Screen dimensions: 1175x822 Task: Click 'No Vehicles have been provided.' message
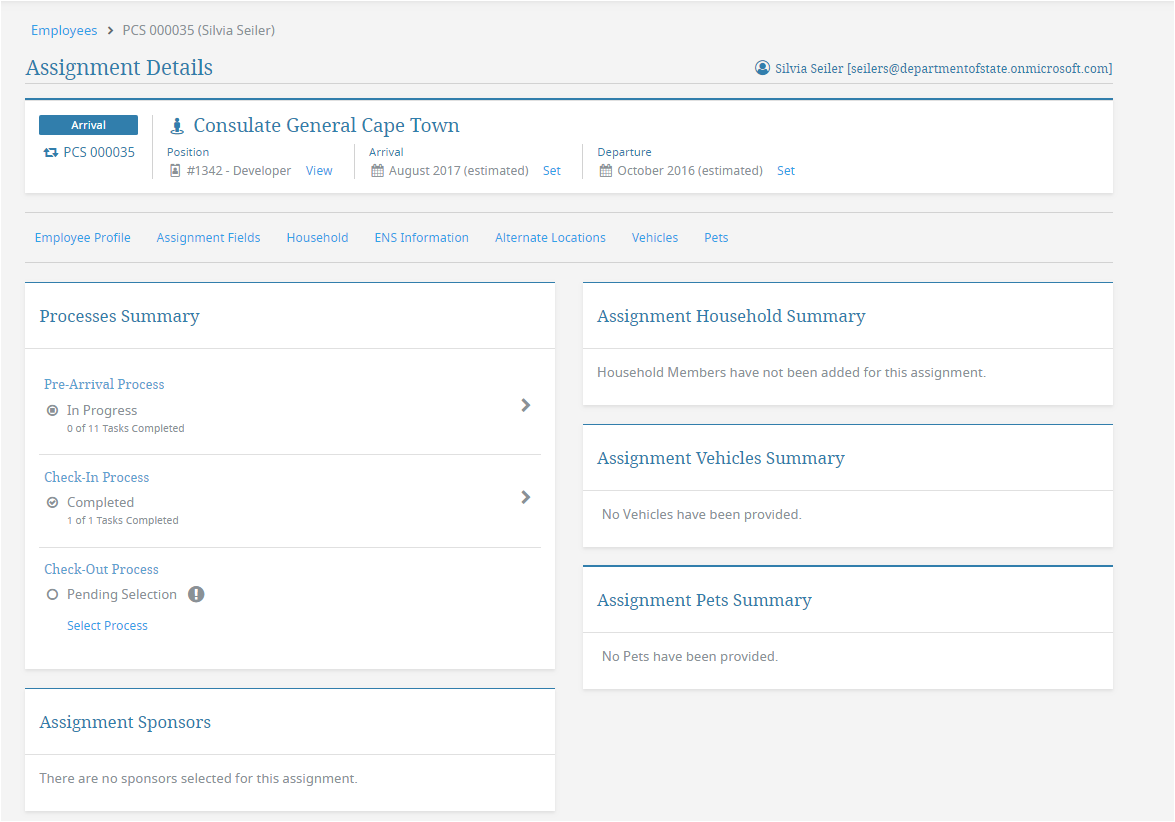[x=701, y=515]
